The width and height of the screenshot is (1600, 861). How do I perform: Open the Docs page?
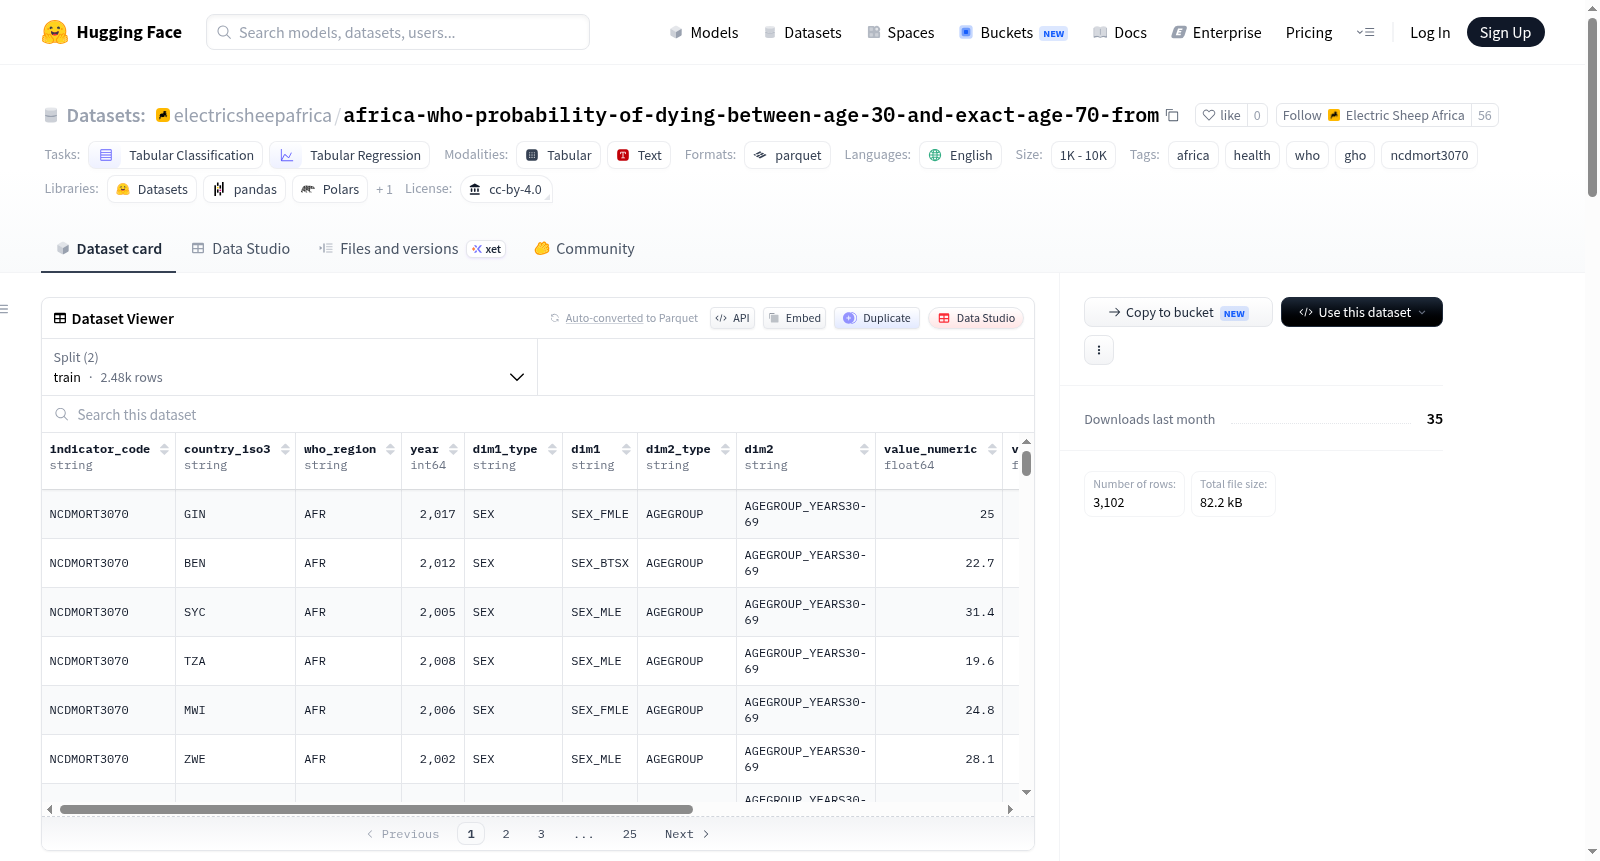tap(1120, 33)
